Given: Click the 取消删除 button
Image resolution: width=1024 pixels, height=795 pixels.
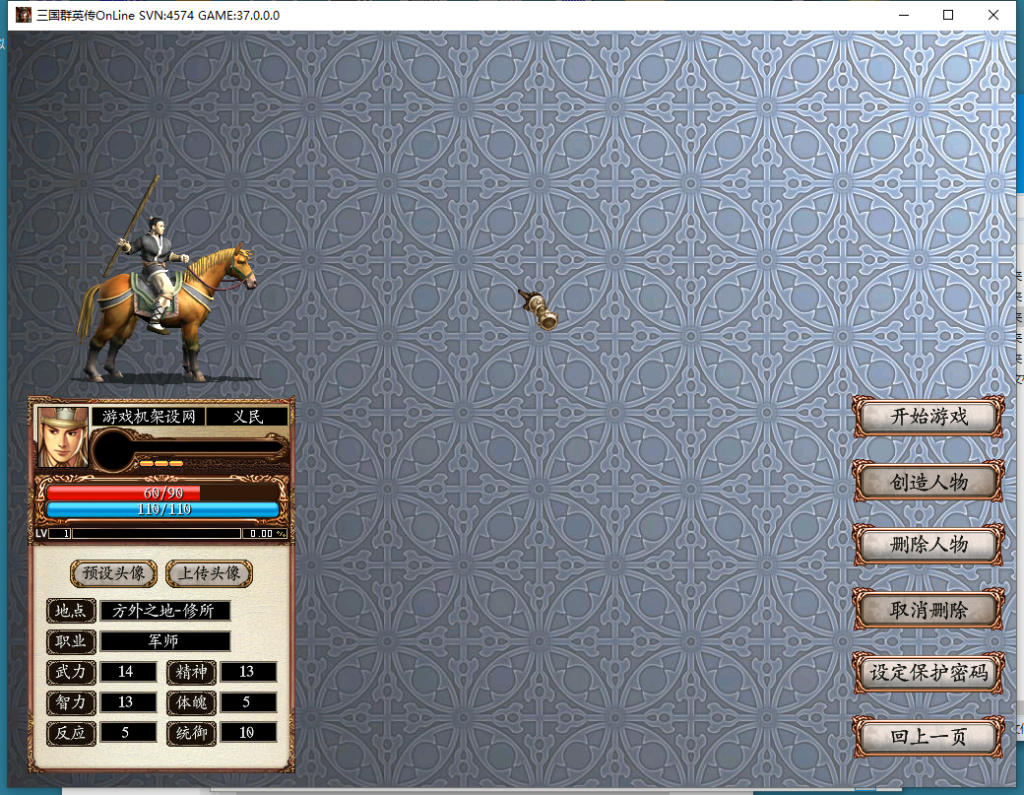Looking at the screenshot, I should click(x=928, y=609).
